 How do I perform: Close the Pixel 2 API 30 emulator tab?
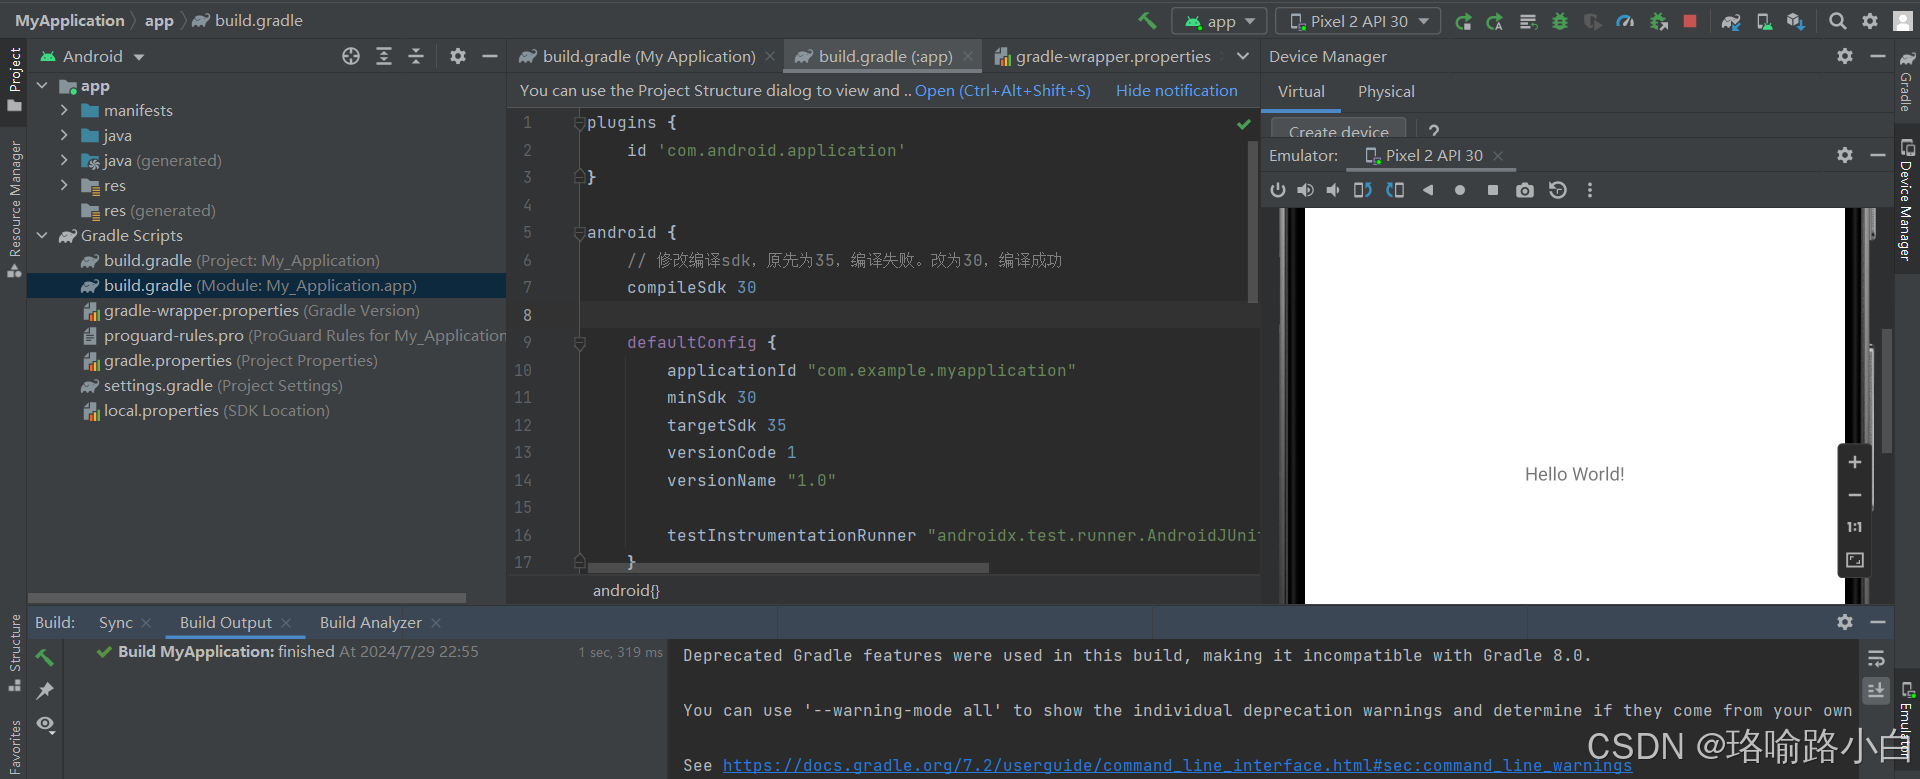[x=1498, y=156]
